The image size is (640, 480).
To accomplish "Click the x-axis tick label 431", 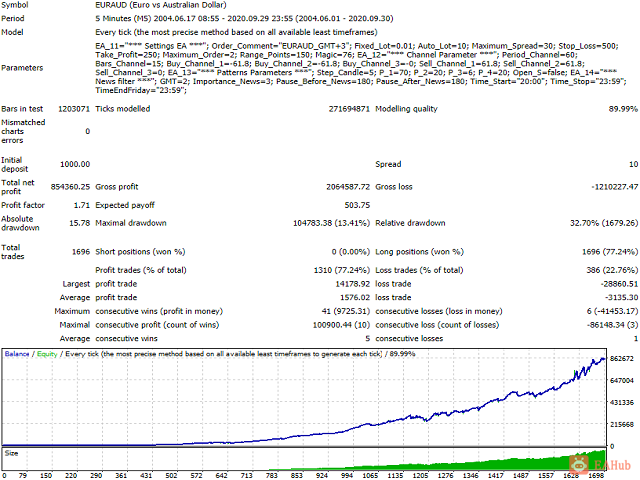I will click(146, 476).
